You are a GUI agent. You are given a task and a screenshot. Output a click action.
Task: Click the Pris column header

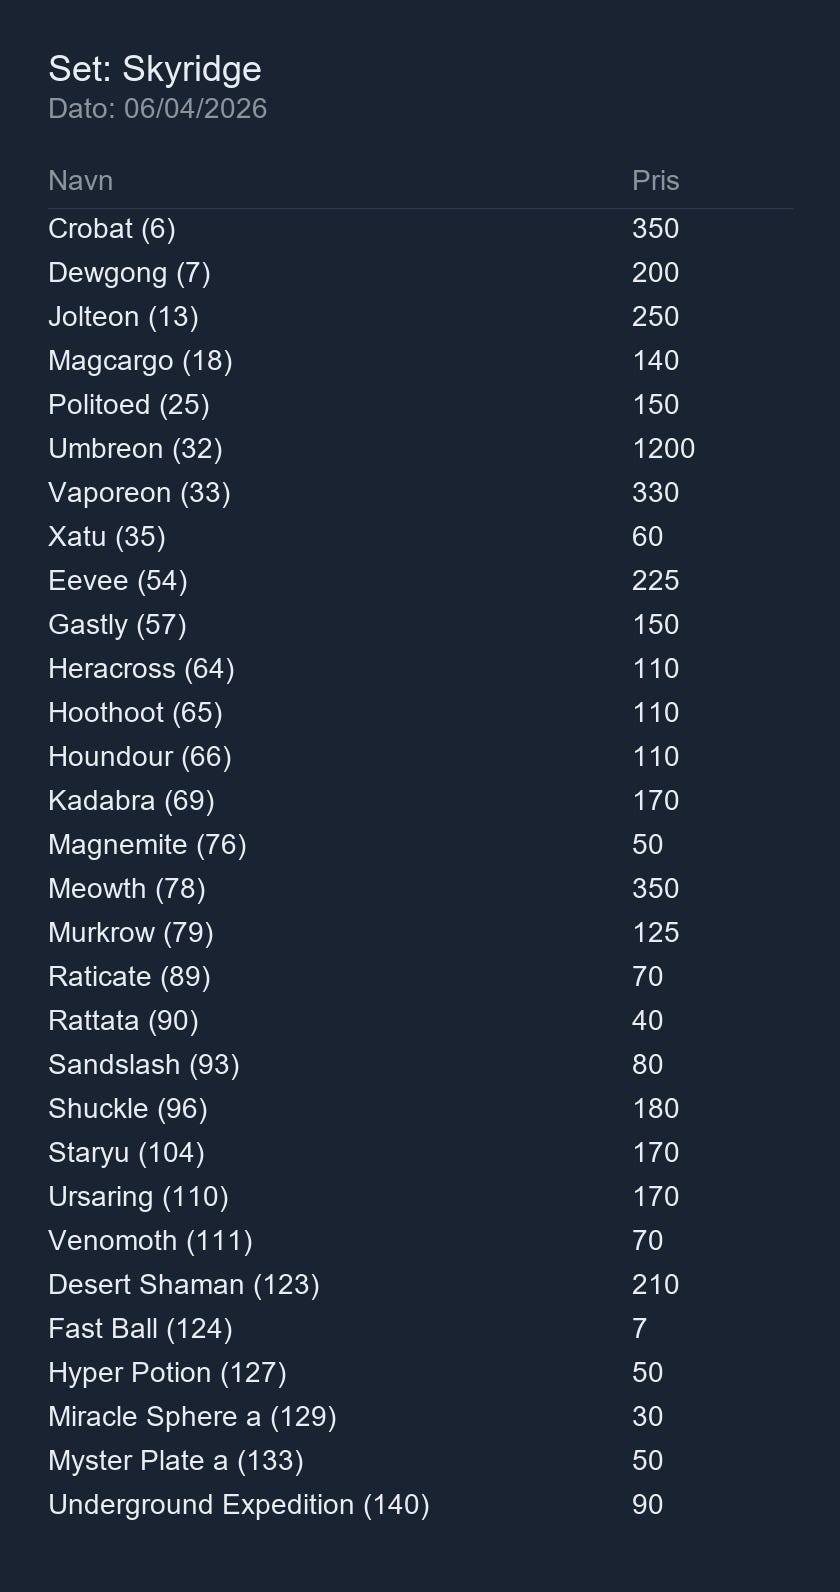coord(656,181)
